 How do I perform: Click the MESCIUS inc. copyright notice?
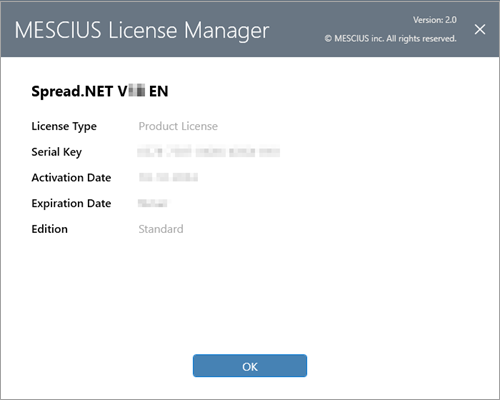coord(390,39)
